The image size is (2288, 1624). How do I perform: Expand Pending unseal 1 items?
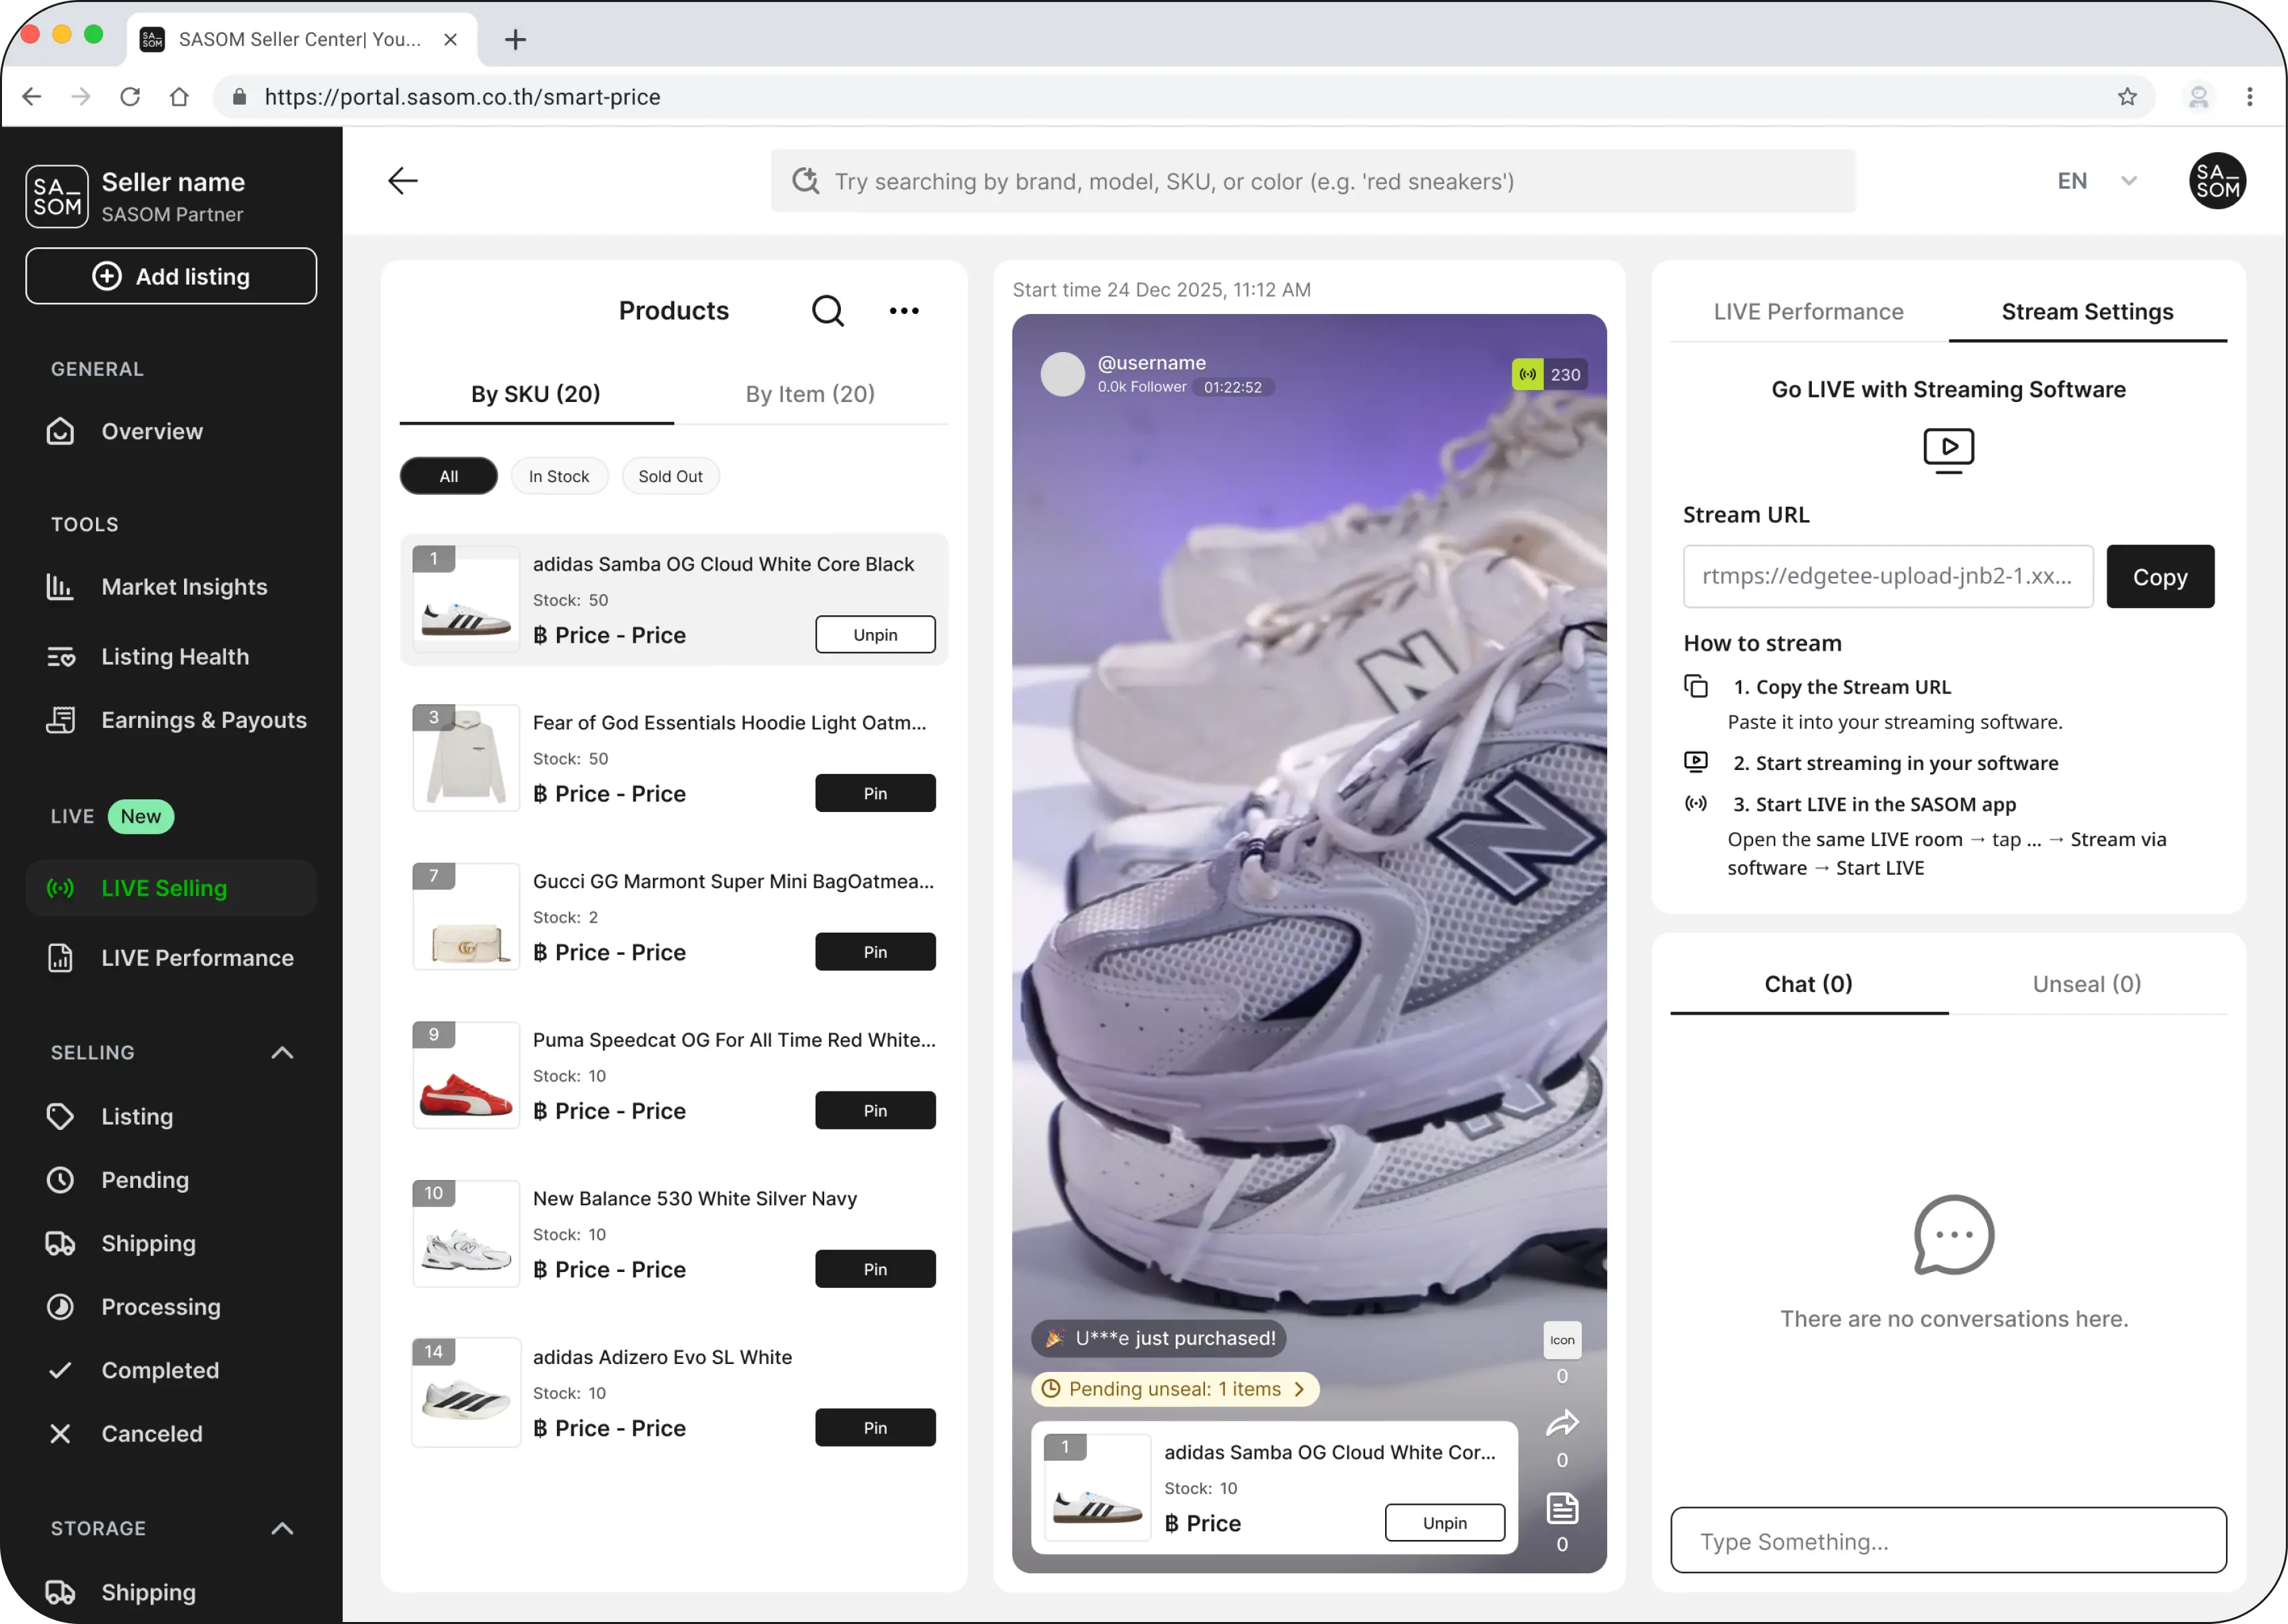[x=1175, y=1389]
